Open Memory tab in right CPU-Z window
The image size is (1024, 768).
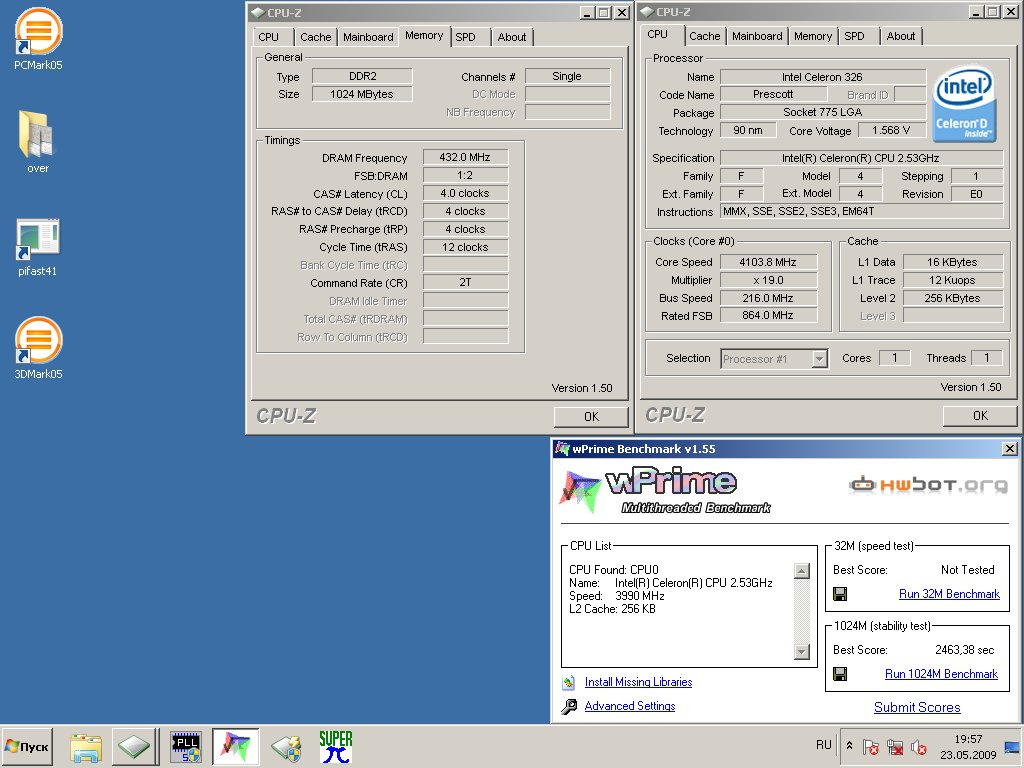pos(813,37)
